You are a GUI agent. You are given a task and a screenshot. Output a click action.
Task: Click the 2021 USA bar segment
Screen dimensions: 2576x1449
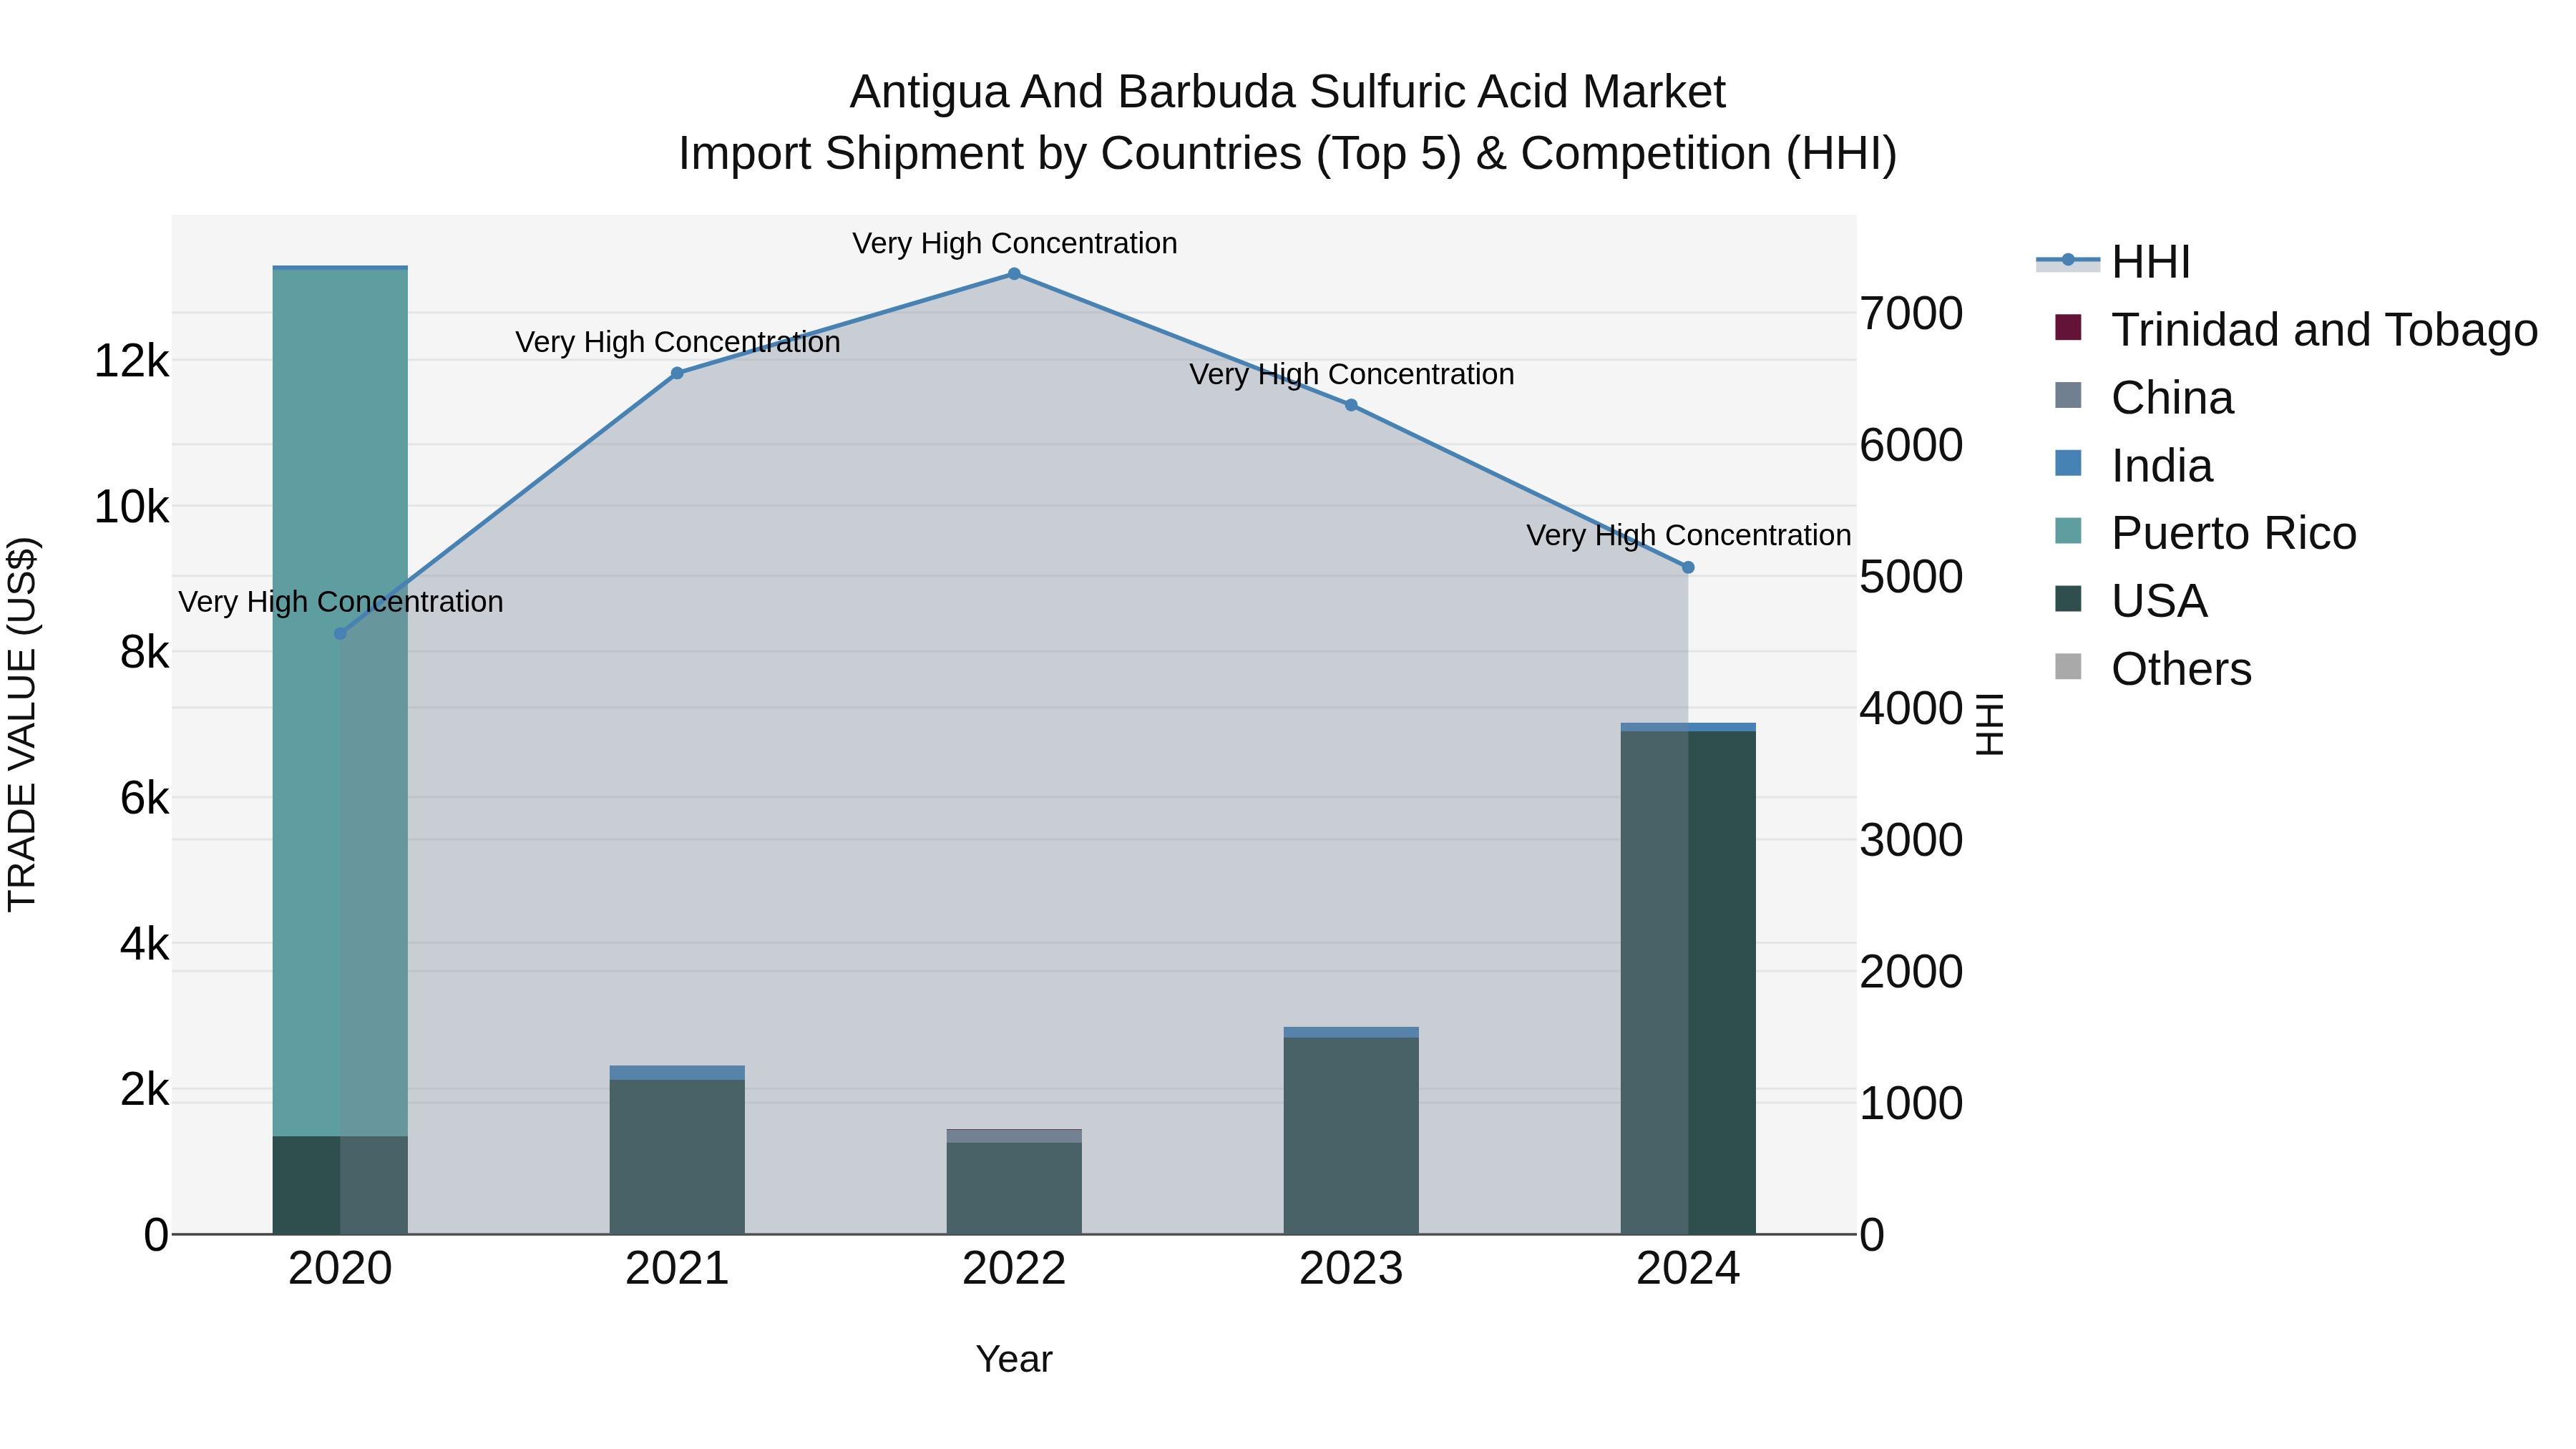677,1157
